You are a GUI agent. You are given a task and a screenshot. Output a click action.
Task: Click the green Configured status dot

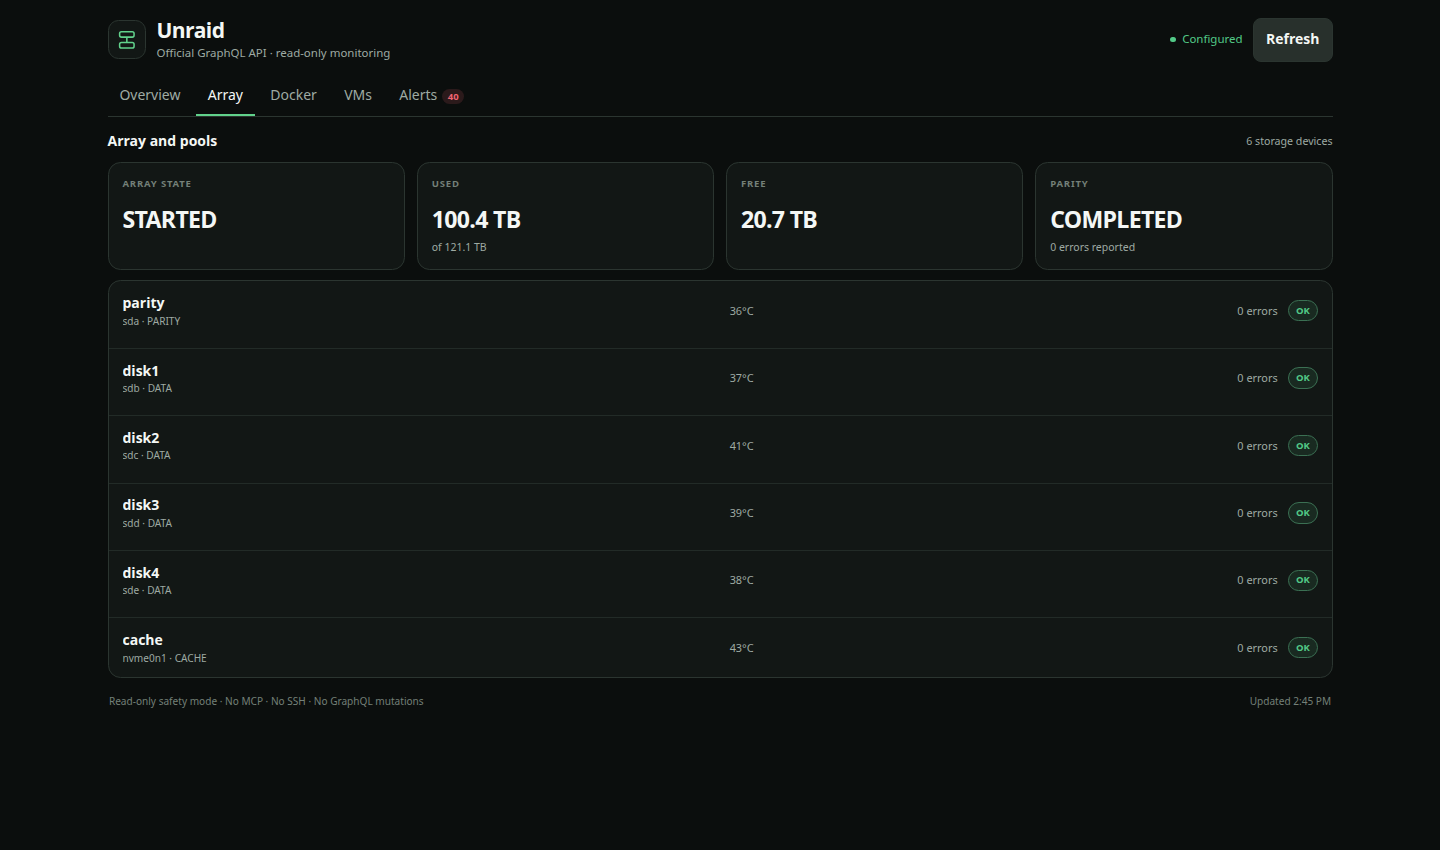coord(1173,40)
